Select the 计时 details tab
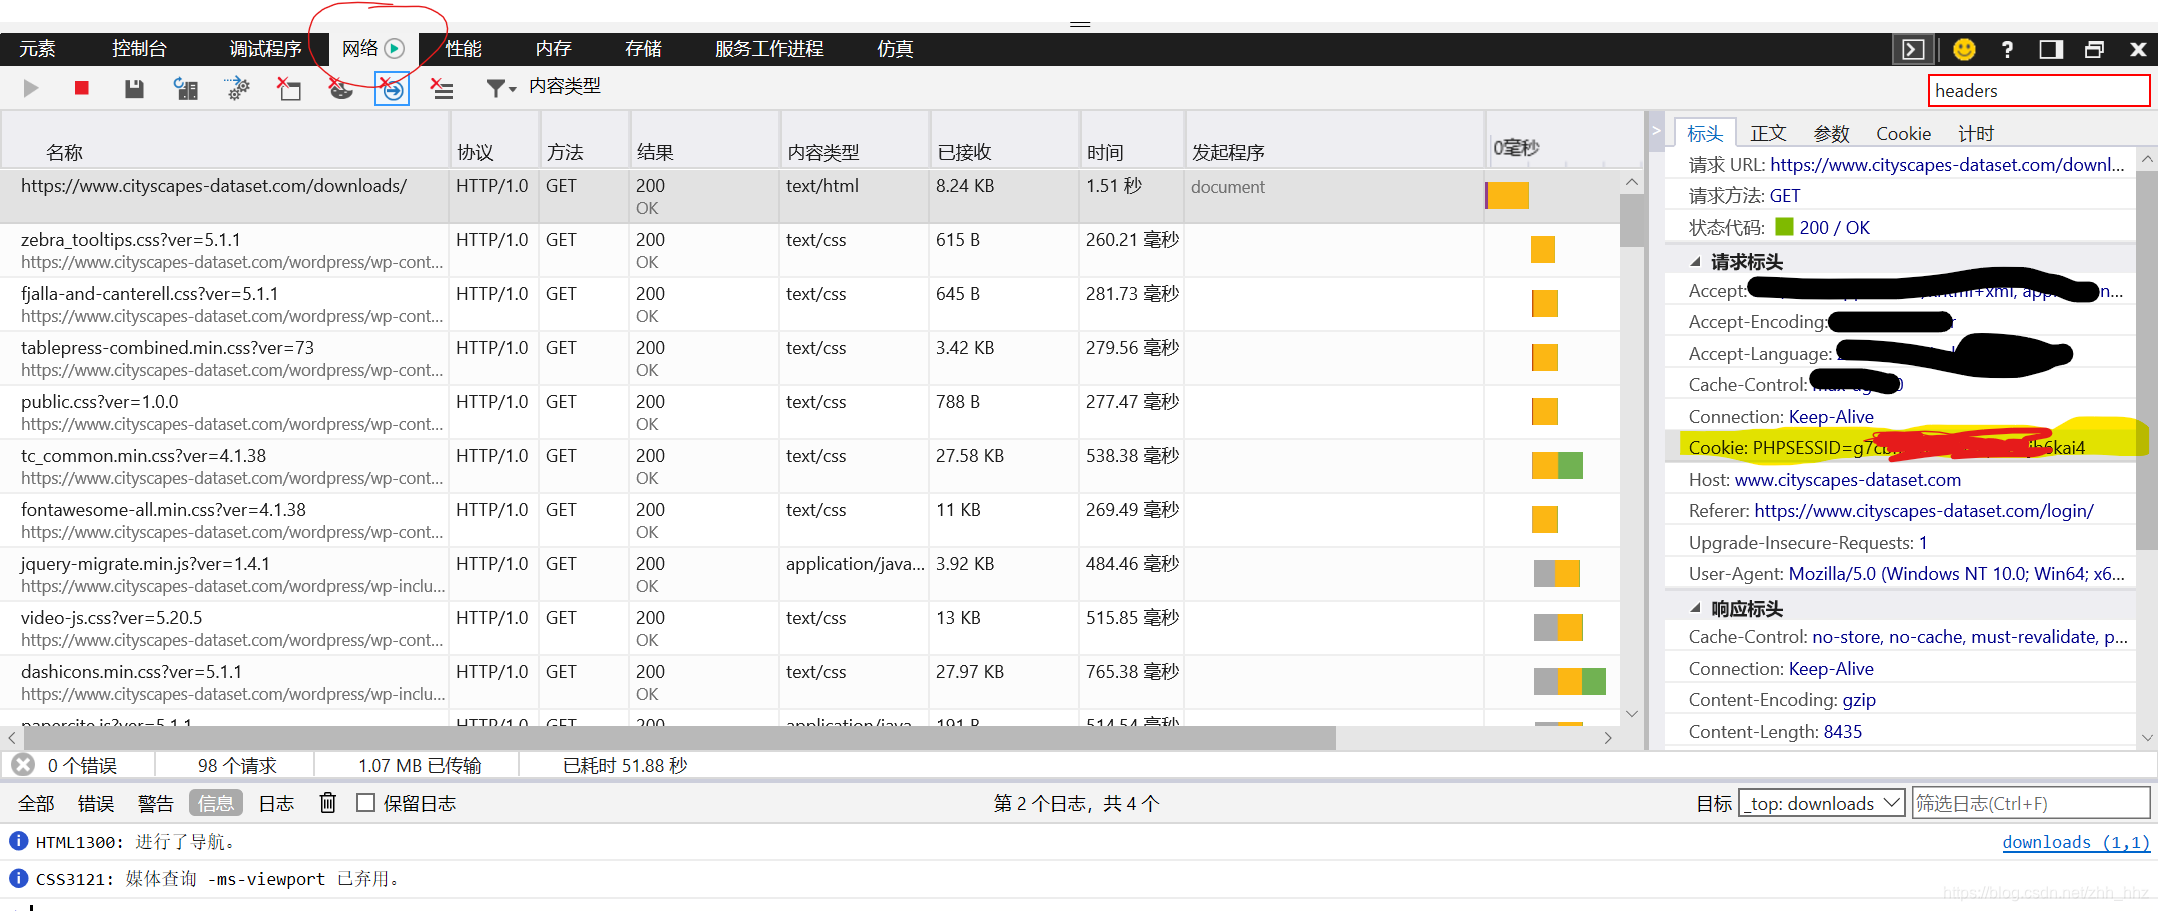 [x=1976, y=133]
